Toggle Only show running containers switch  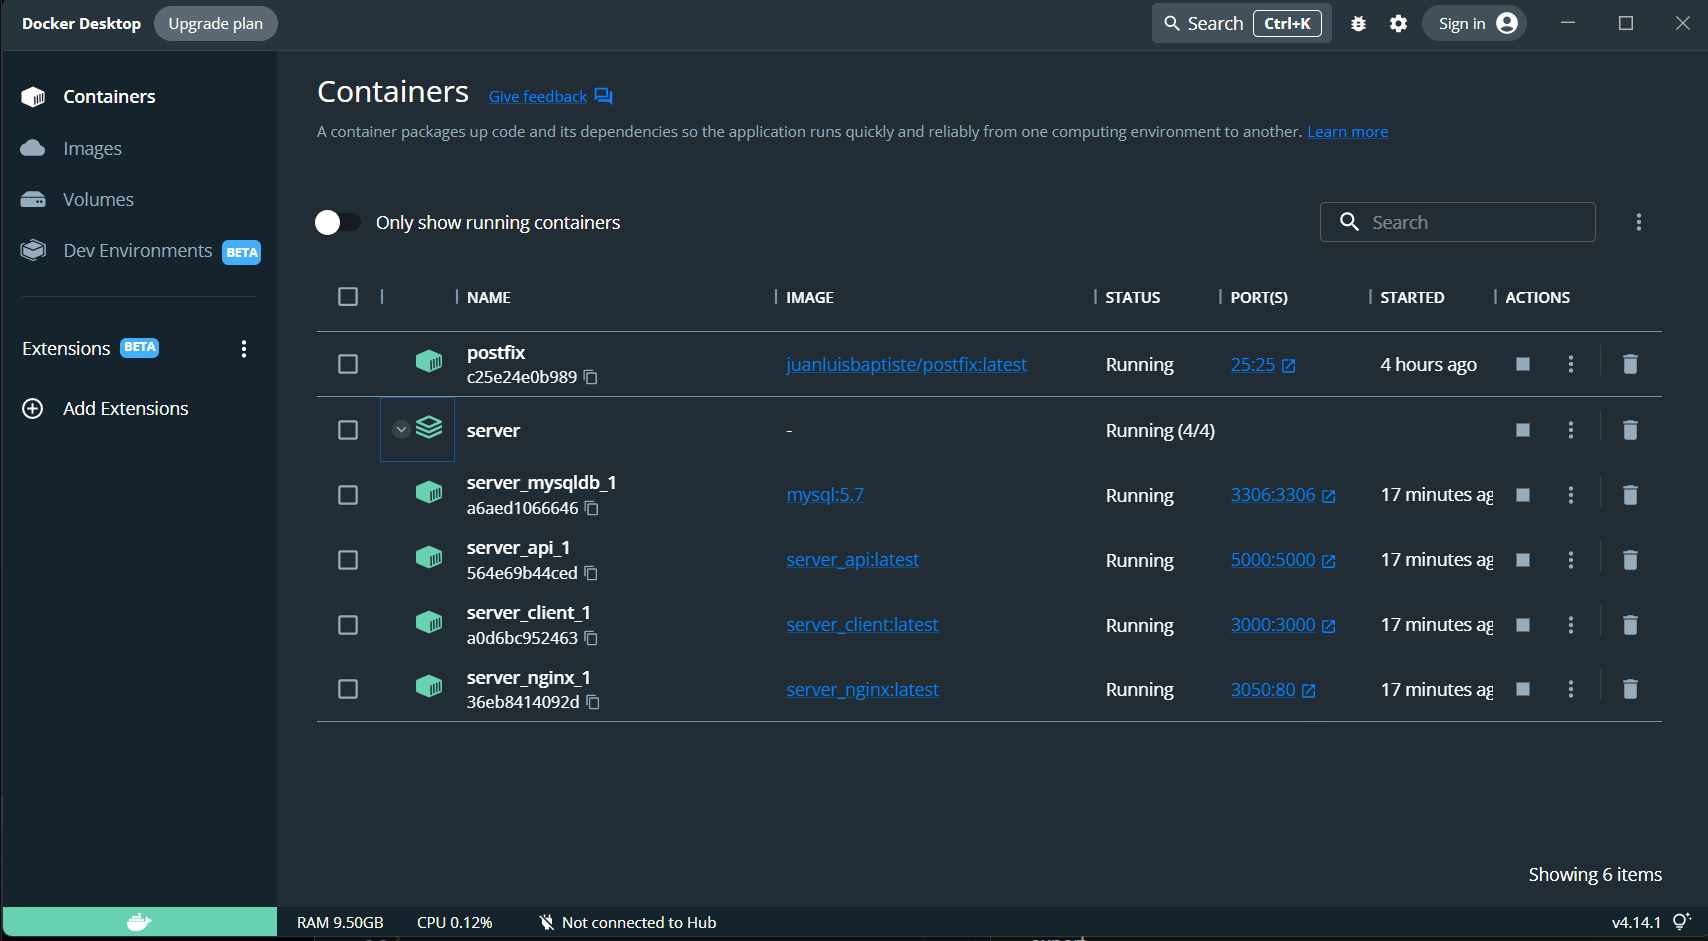(337, 222)
